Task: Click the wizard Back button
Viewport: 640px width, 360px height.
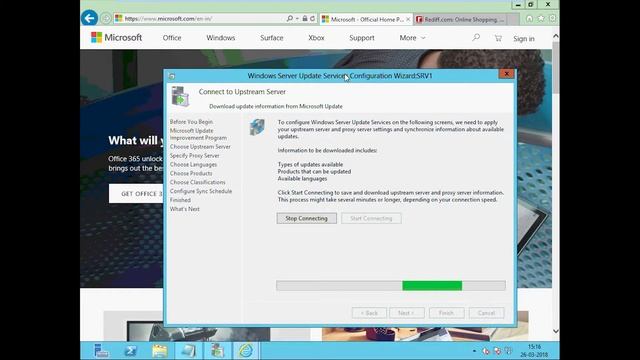Action: [369, 313]
